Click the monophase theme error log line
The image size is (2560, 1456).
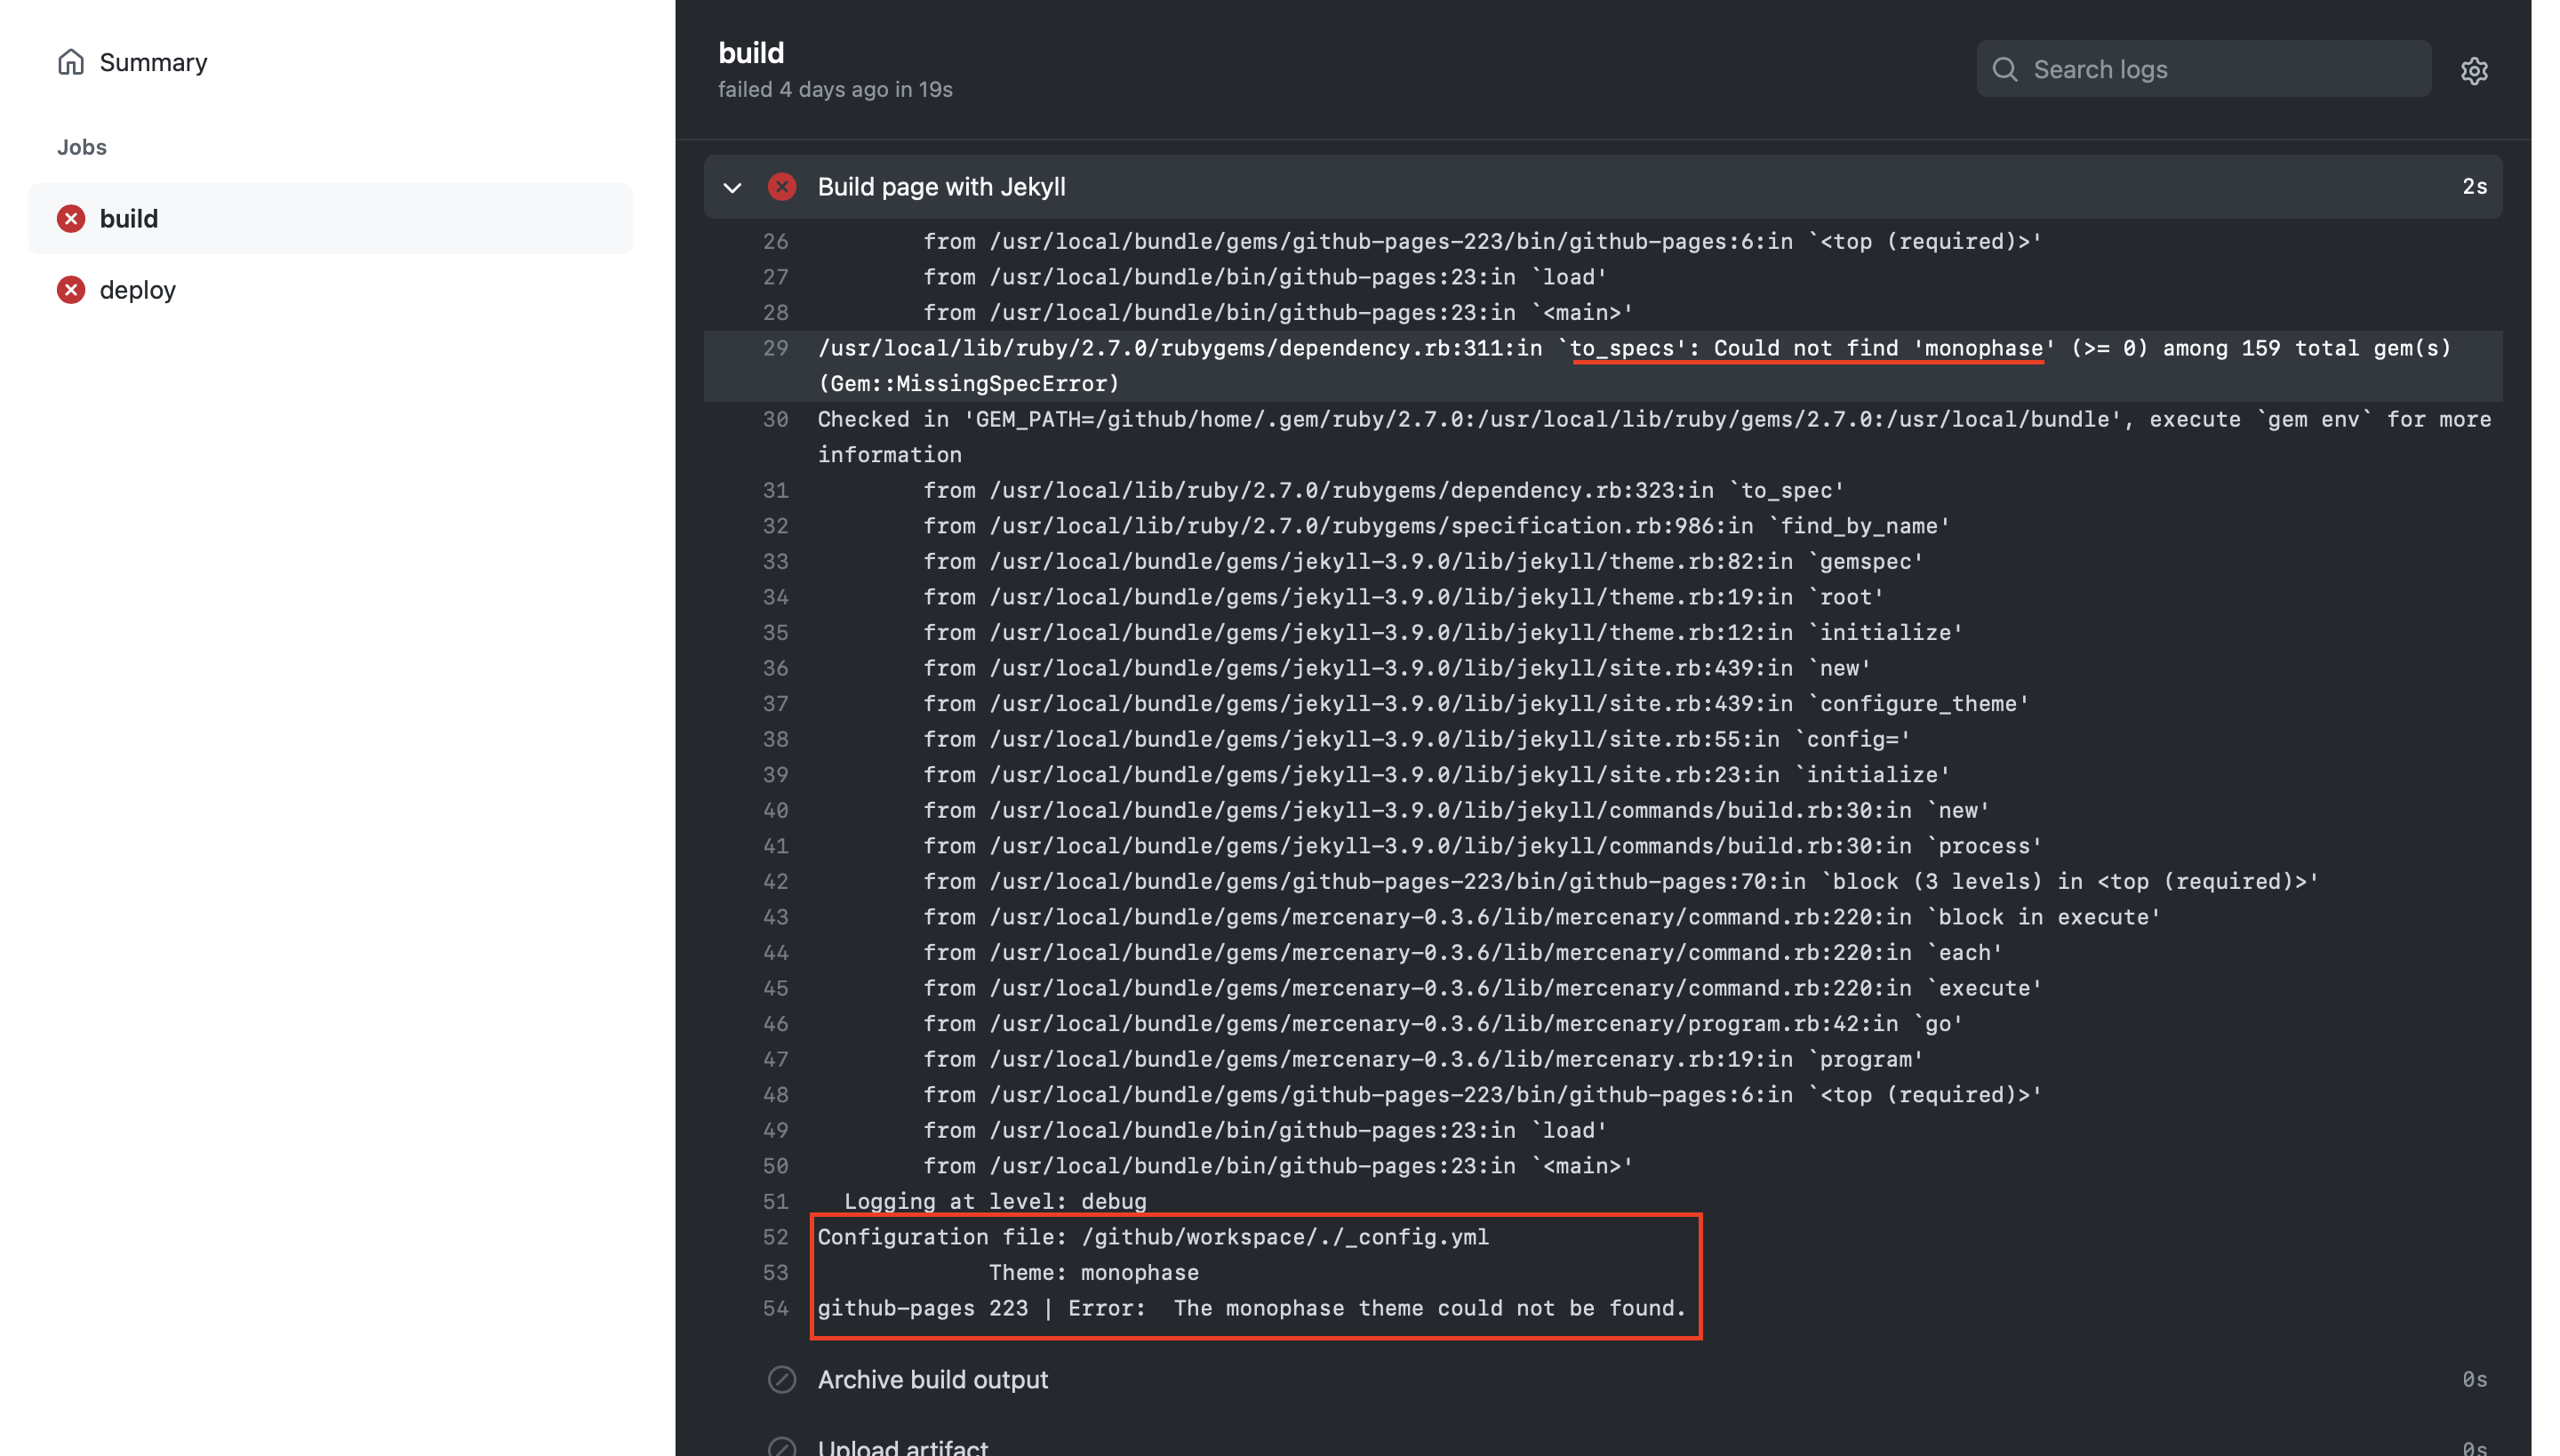pyautogui.click(x=1251, y=1308)
